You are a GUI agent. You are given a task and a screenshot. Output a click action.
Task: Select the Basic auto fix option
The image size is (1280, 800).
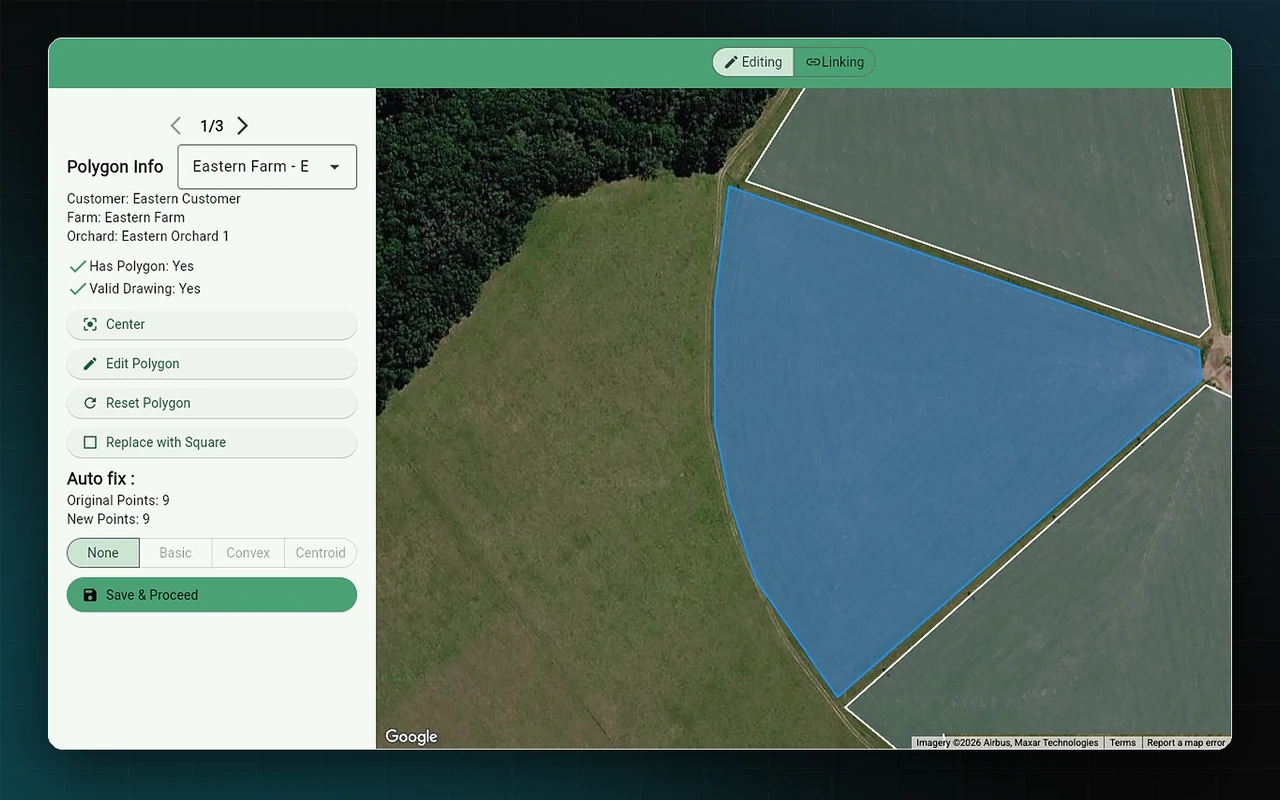click(176, 553)
